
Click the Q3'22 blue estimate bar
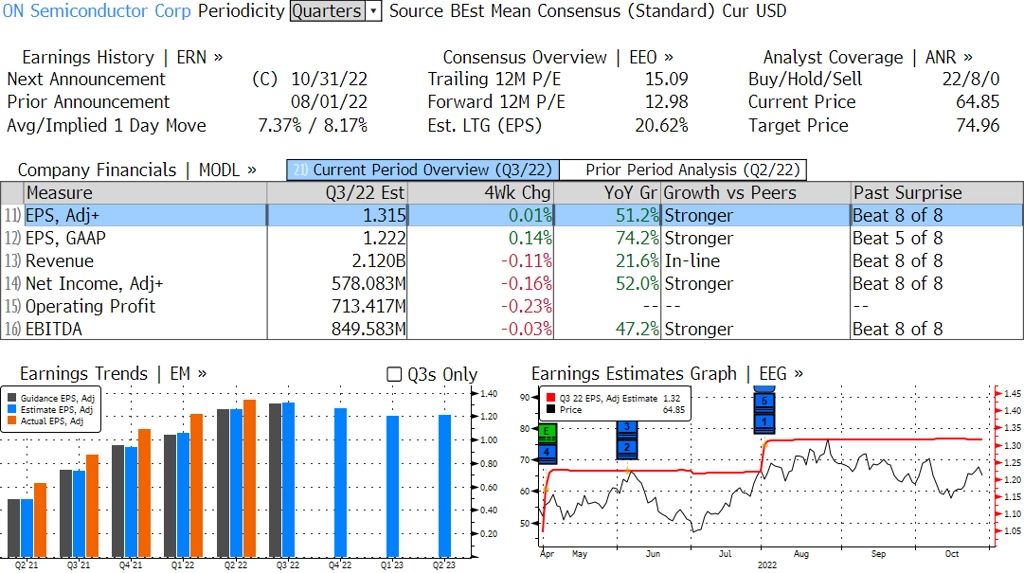click(288, 480)
